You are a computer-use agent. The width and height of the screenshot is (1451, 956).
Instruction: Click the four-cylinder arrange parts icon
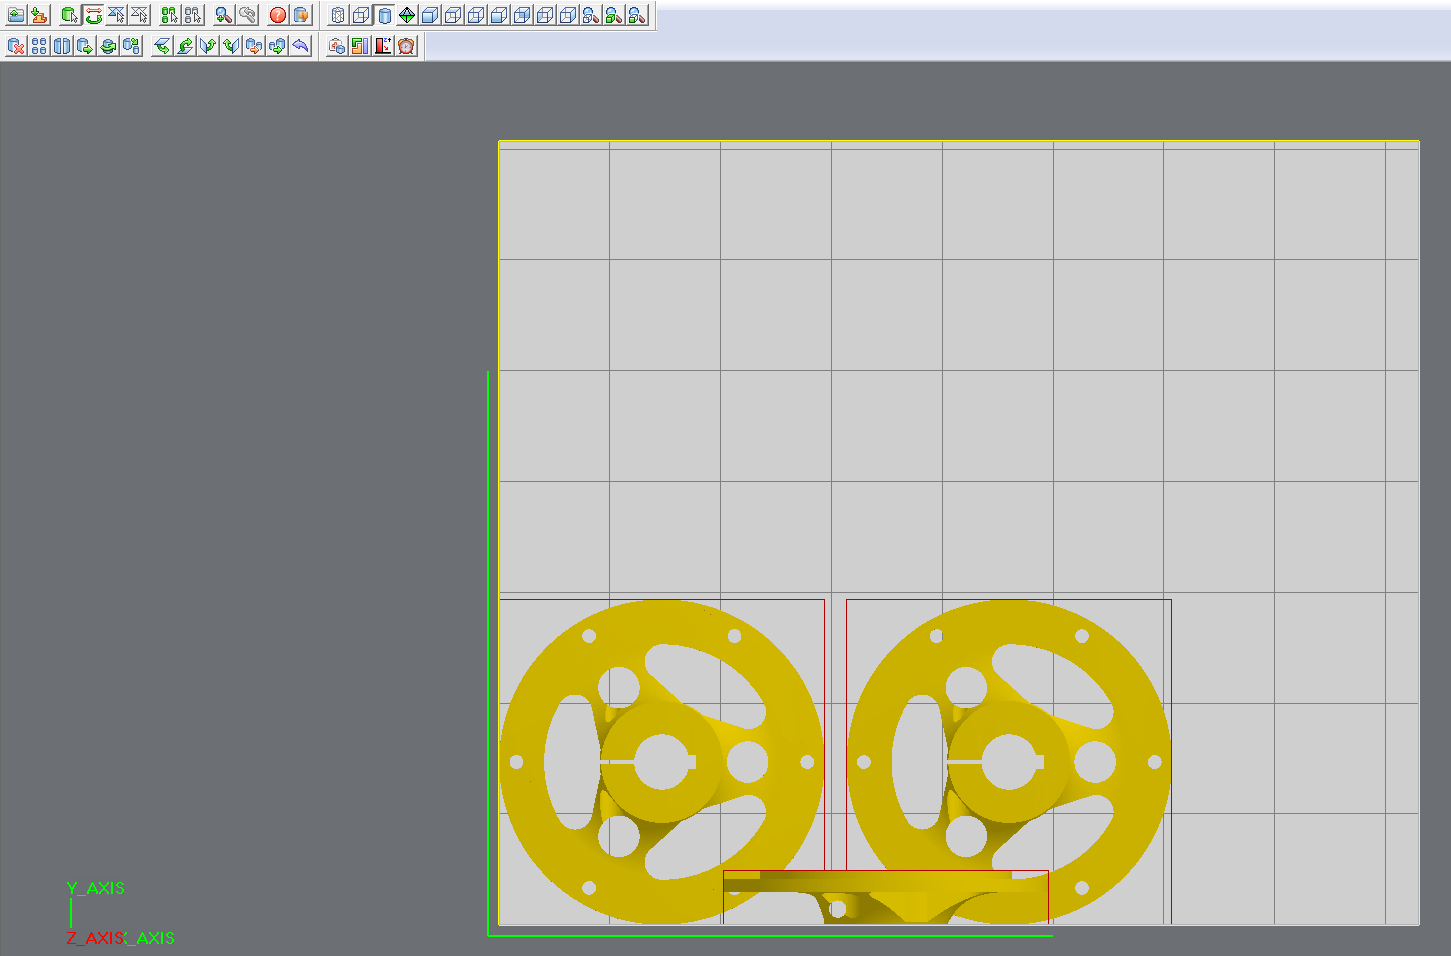(39, 46)
